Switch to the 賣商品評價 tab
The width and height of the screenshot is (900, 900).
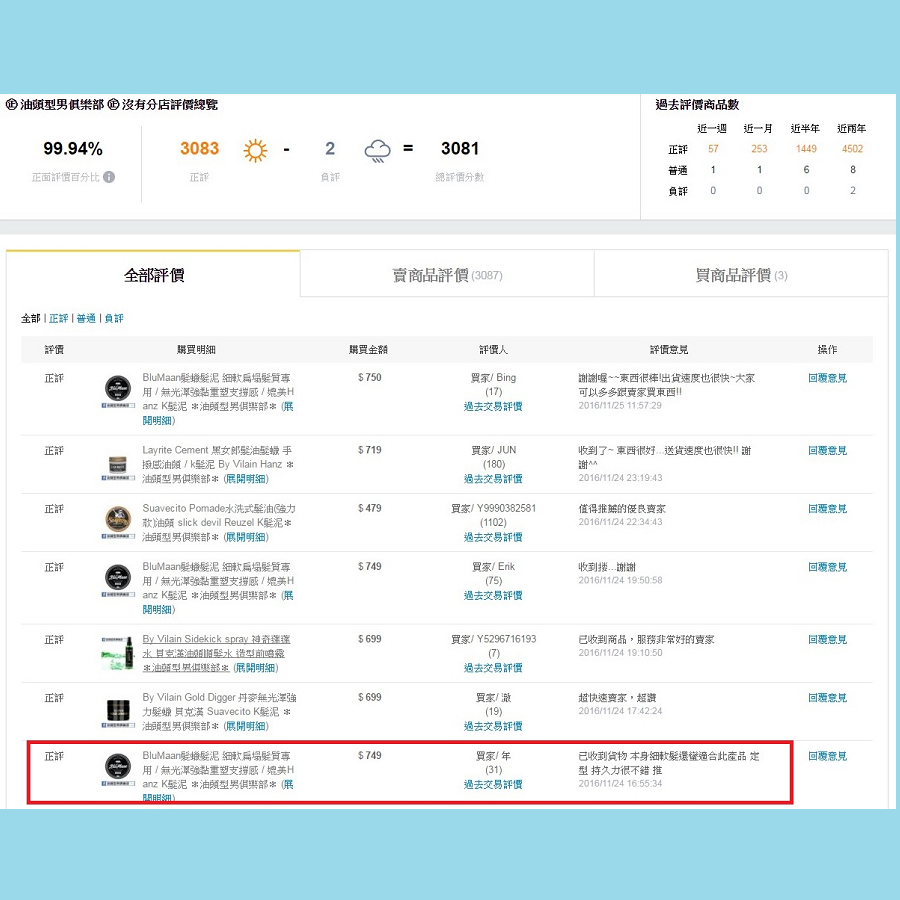click(446, 275)
